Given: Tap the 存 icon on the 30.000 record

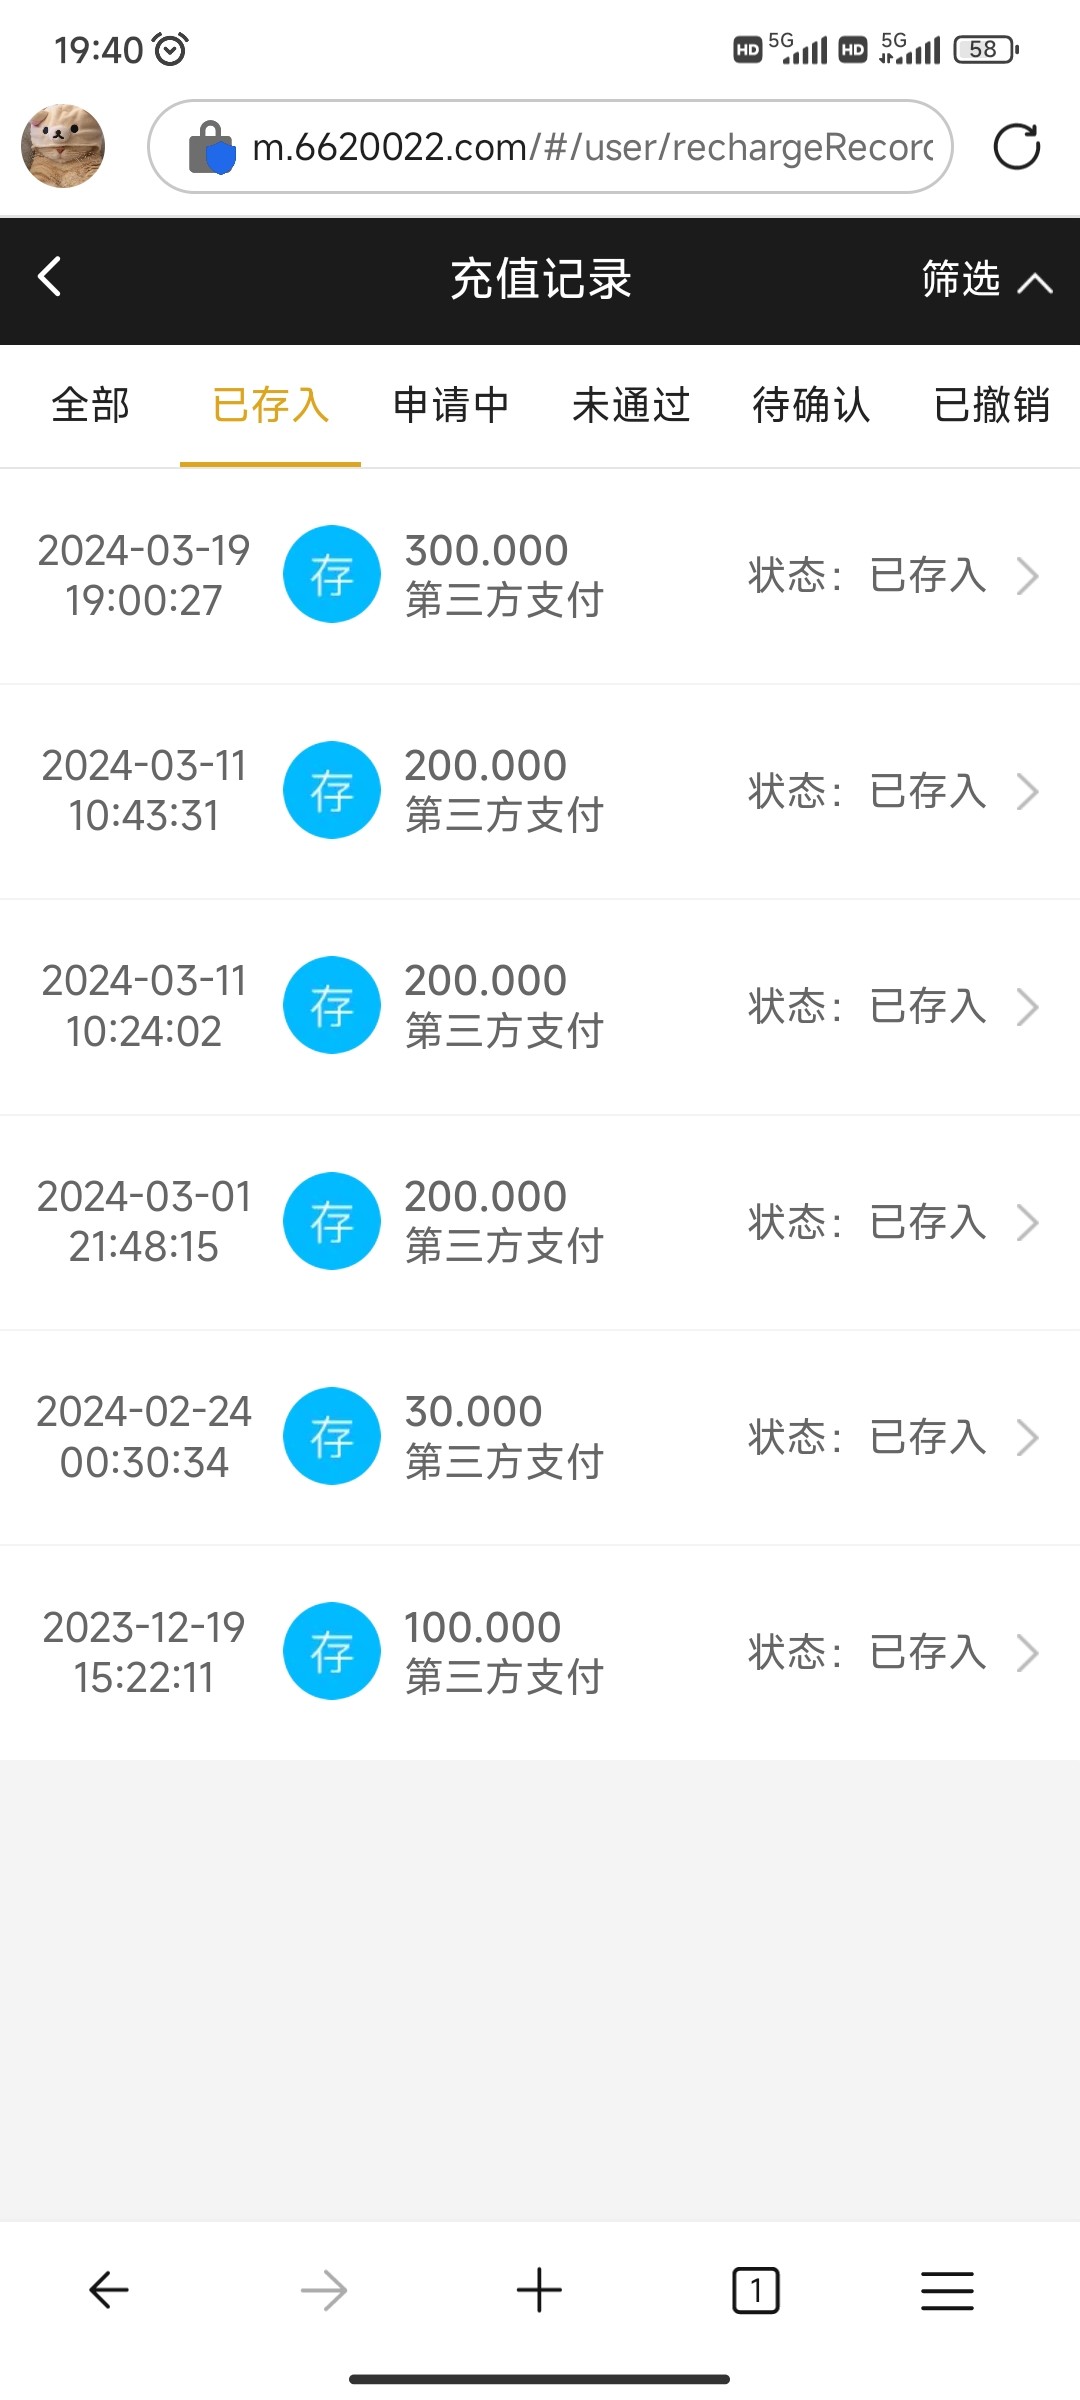Looking at the screenshot, I should pyautogui.click(x=331, y=1436).
